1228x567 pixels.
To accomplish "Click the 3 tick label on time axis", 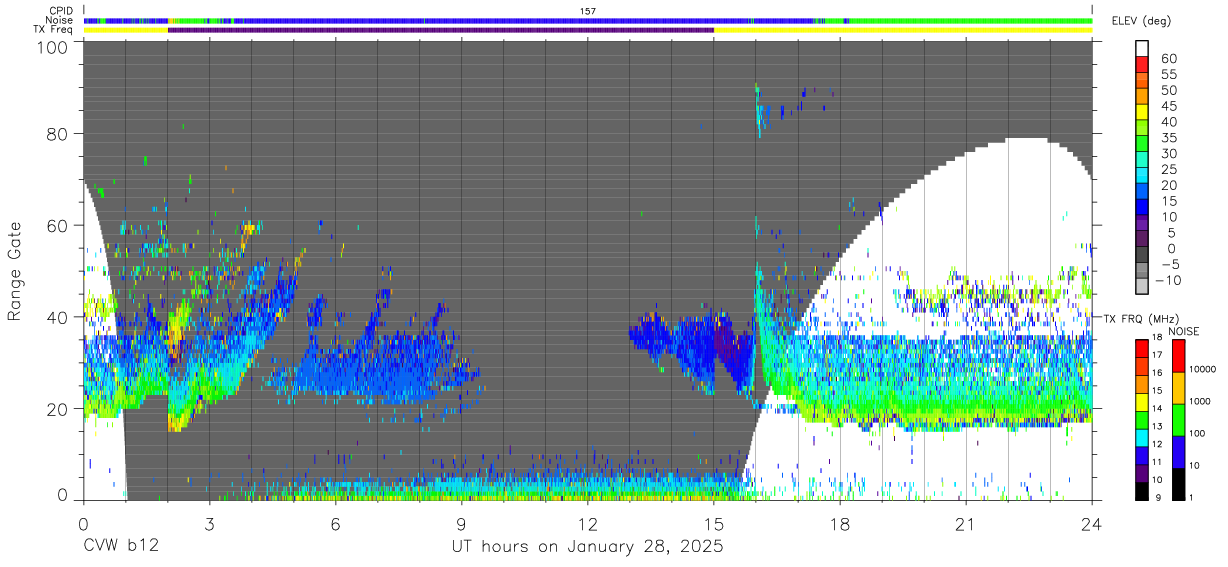I will [x=209, y=524].
